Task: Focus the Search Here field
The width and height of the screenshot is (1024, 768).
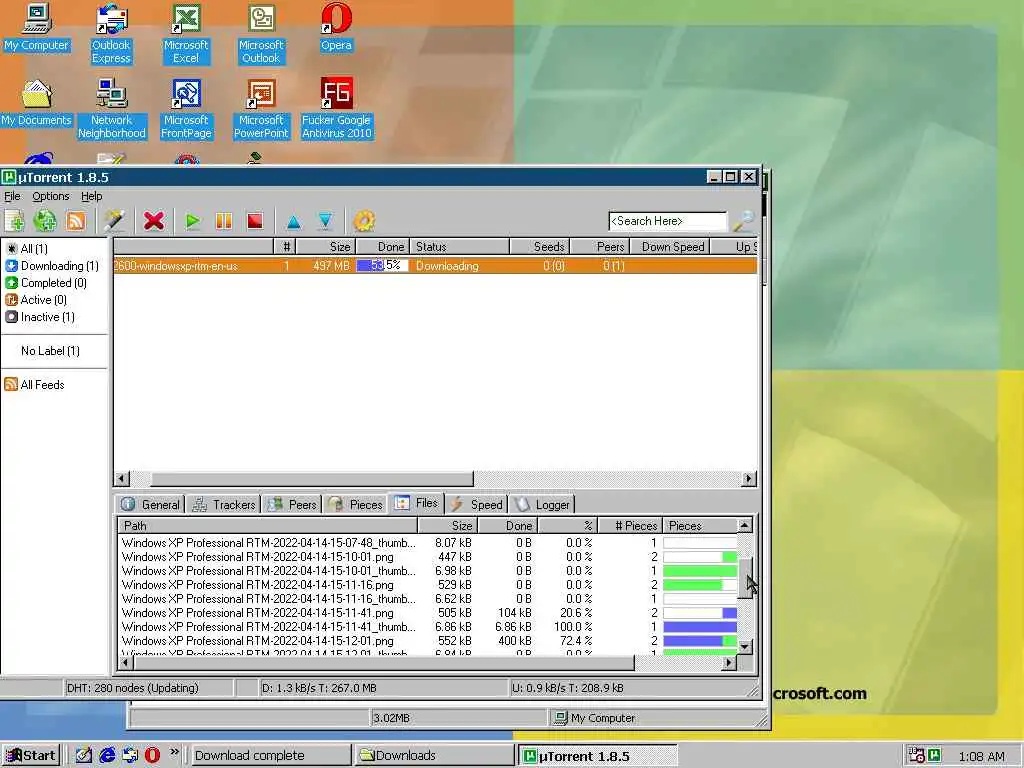Action: click(667, 221)
